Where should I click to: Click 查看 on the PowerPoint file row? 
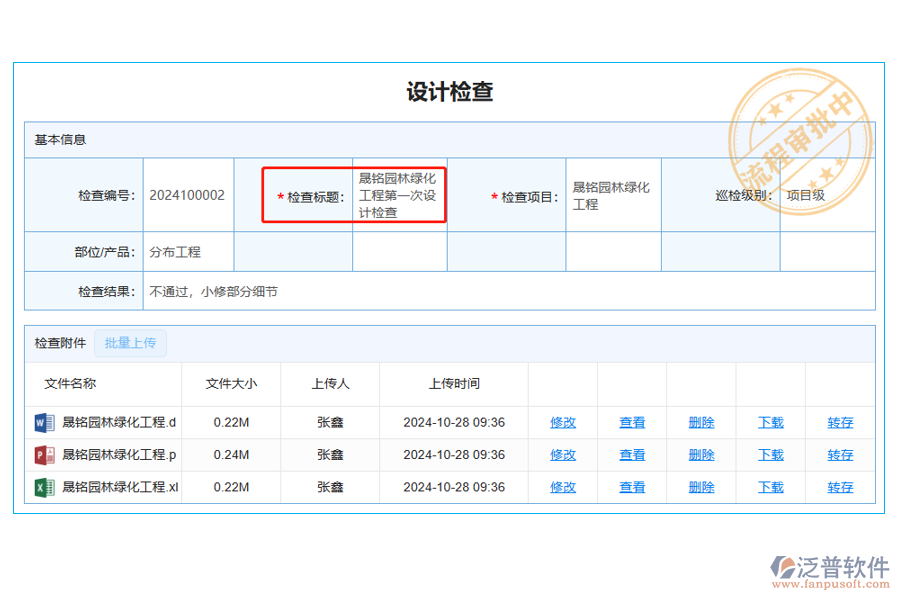point(632,455)
